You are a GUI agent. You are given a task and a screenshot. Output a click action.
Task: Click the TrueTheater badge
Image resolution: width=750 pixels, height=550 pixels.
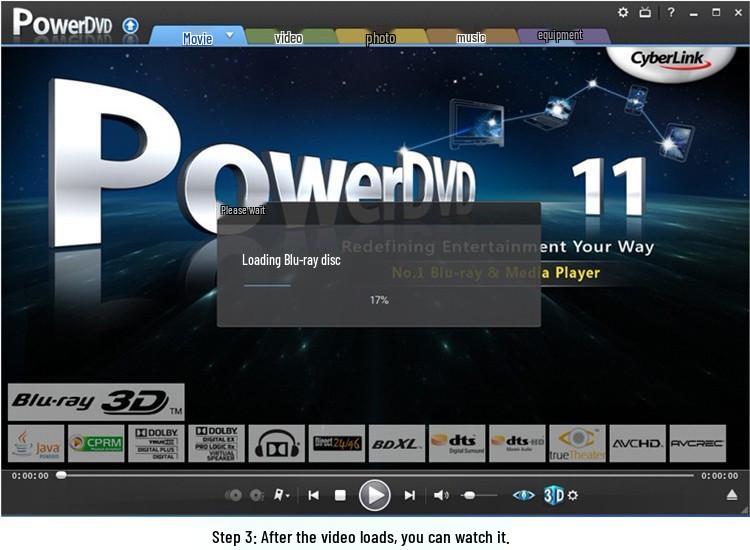577,443
